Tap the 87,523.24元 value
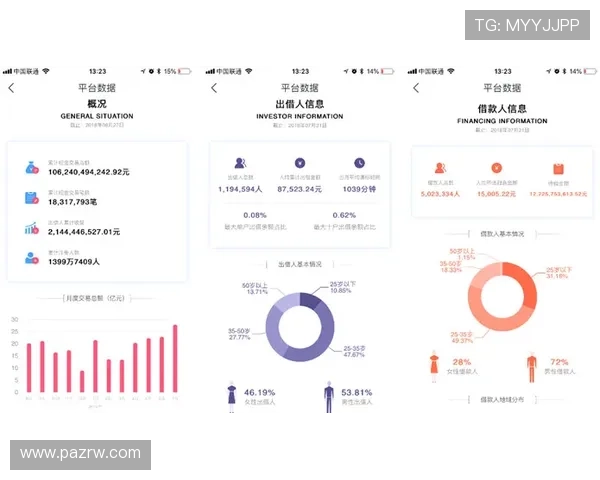Screen dimensions: 600x480 point(300,189)
